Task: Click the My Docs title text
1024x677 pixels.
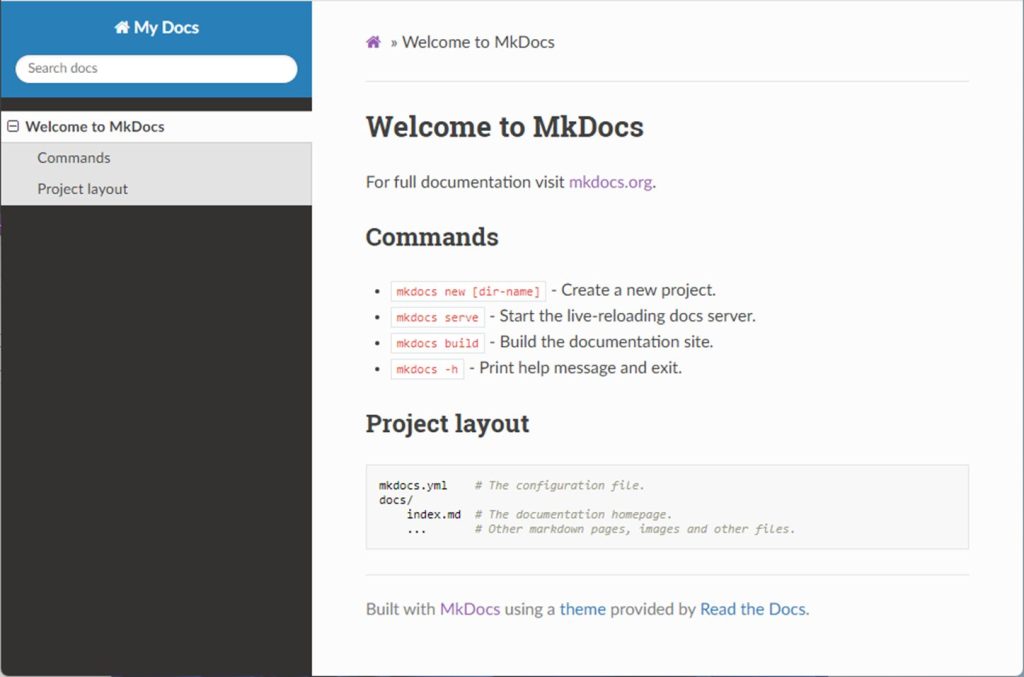Action: coord(166,28)
